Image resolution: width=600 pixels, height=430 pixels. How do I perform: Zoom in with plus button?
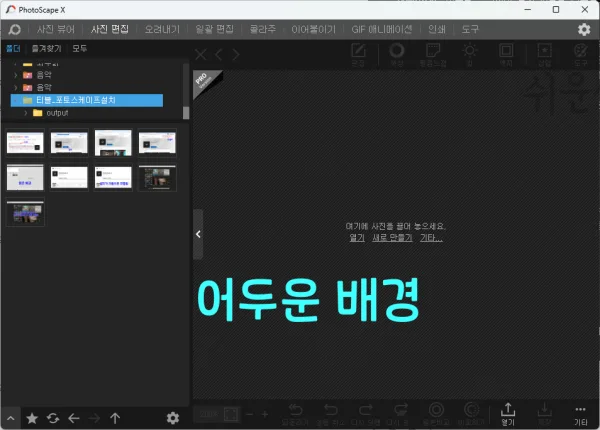(265, 414)
